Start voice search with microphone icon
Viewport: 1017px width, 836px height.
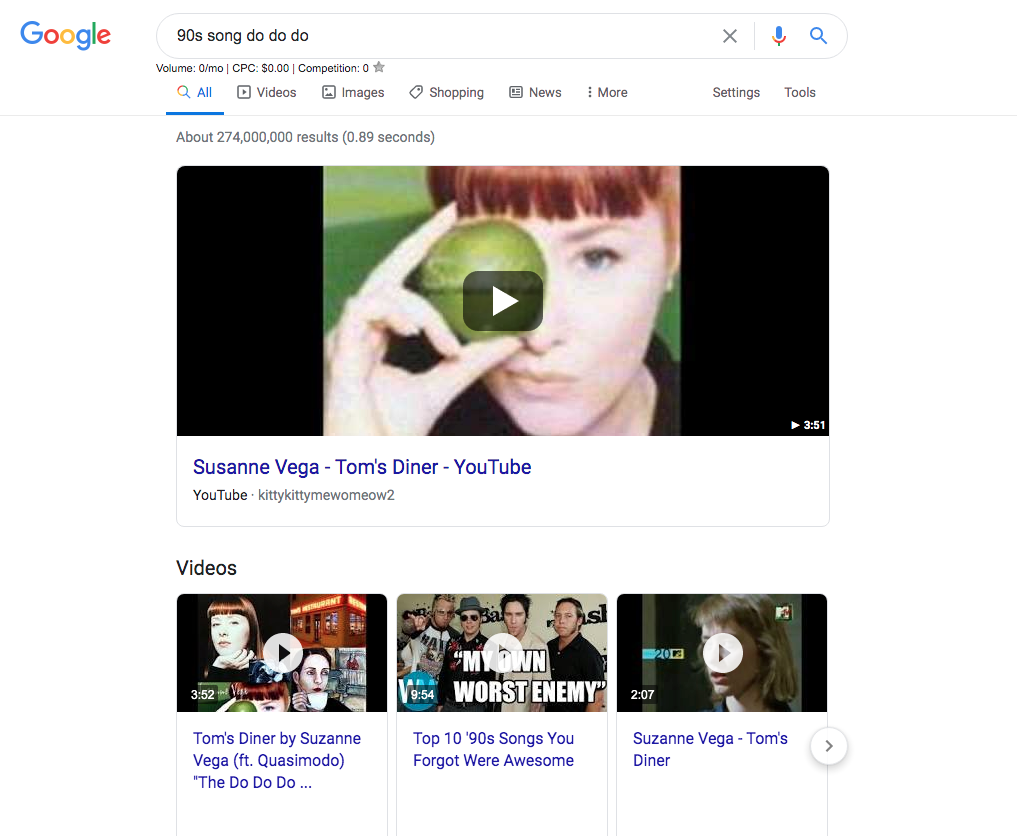pyautogui.click(x=779, y=36)
